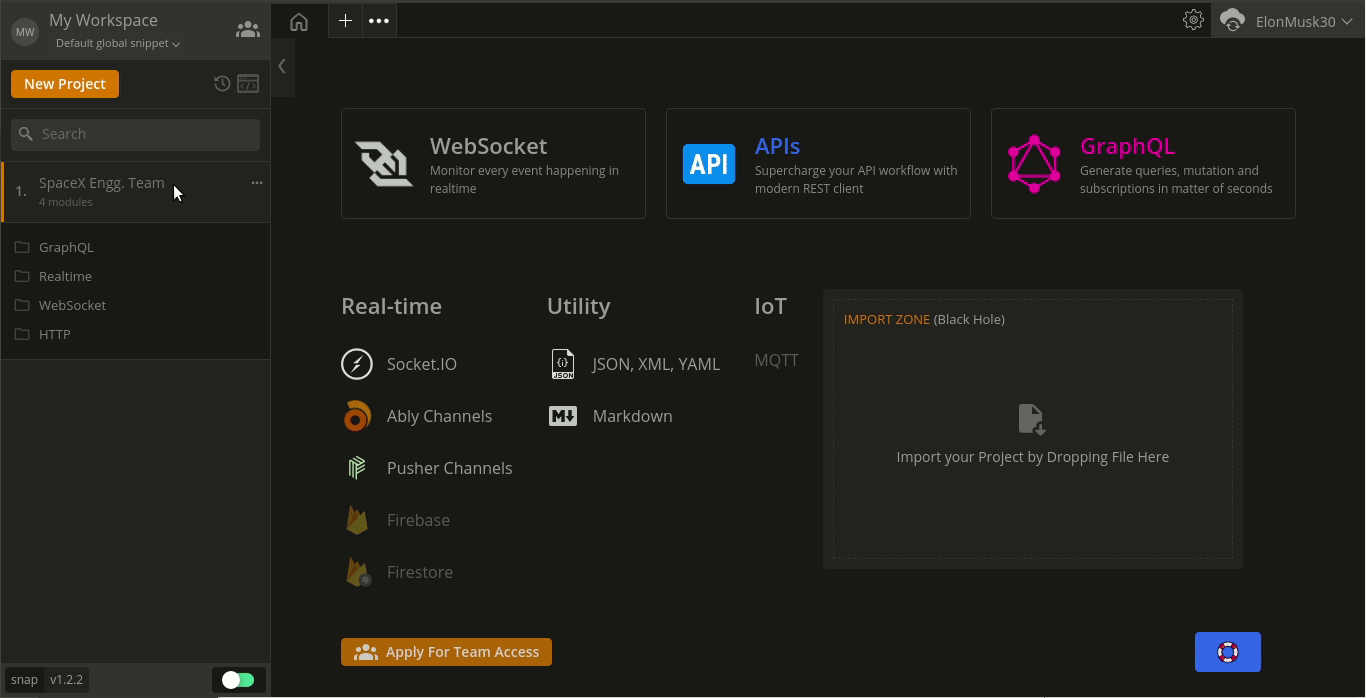Viewport: 1366px width, 698px height.
Task: Click the v1.2.2 version label
Action: pos(66,680)
